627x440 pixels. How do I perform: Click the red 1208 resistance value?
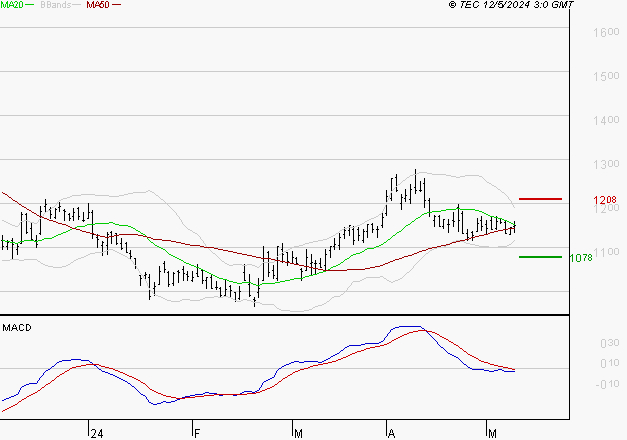pos(605,200)
